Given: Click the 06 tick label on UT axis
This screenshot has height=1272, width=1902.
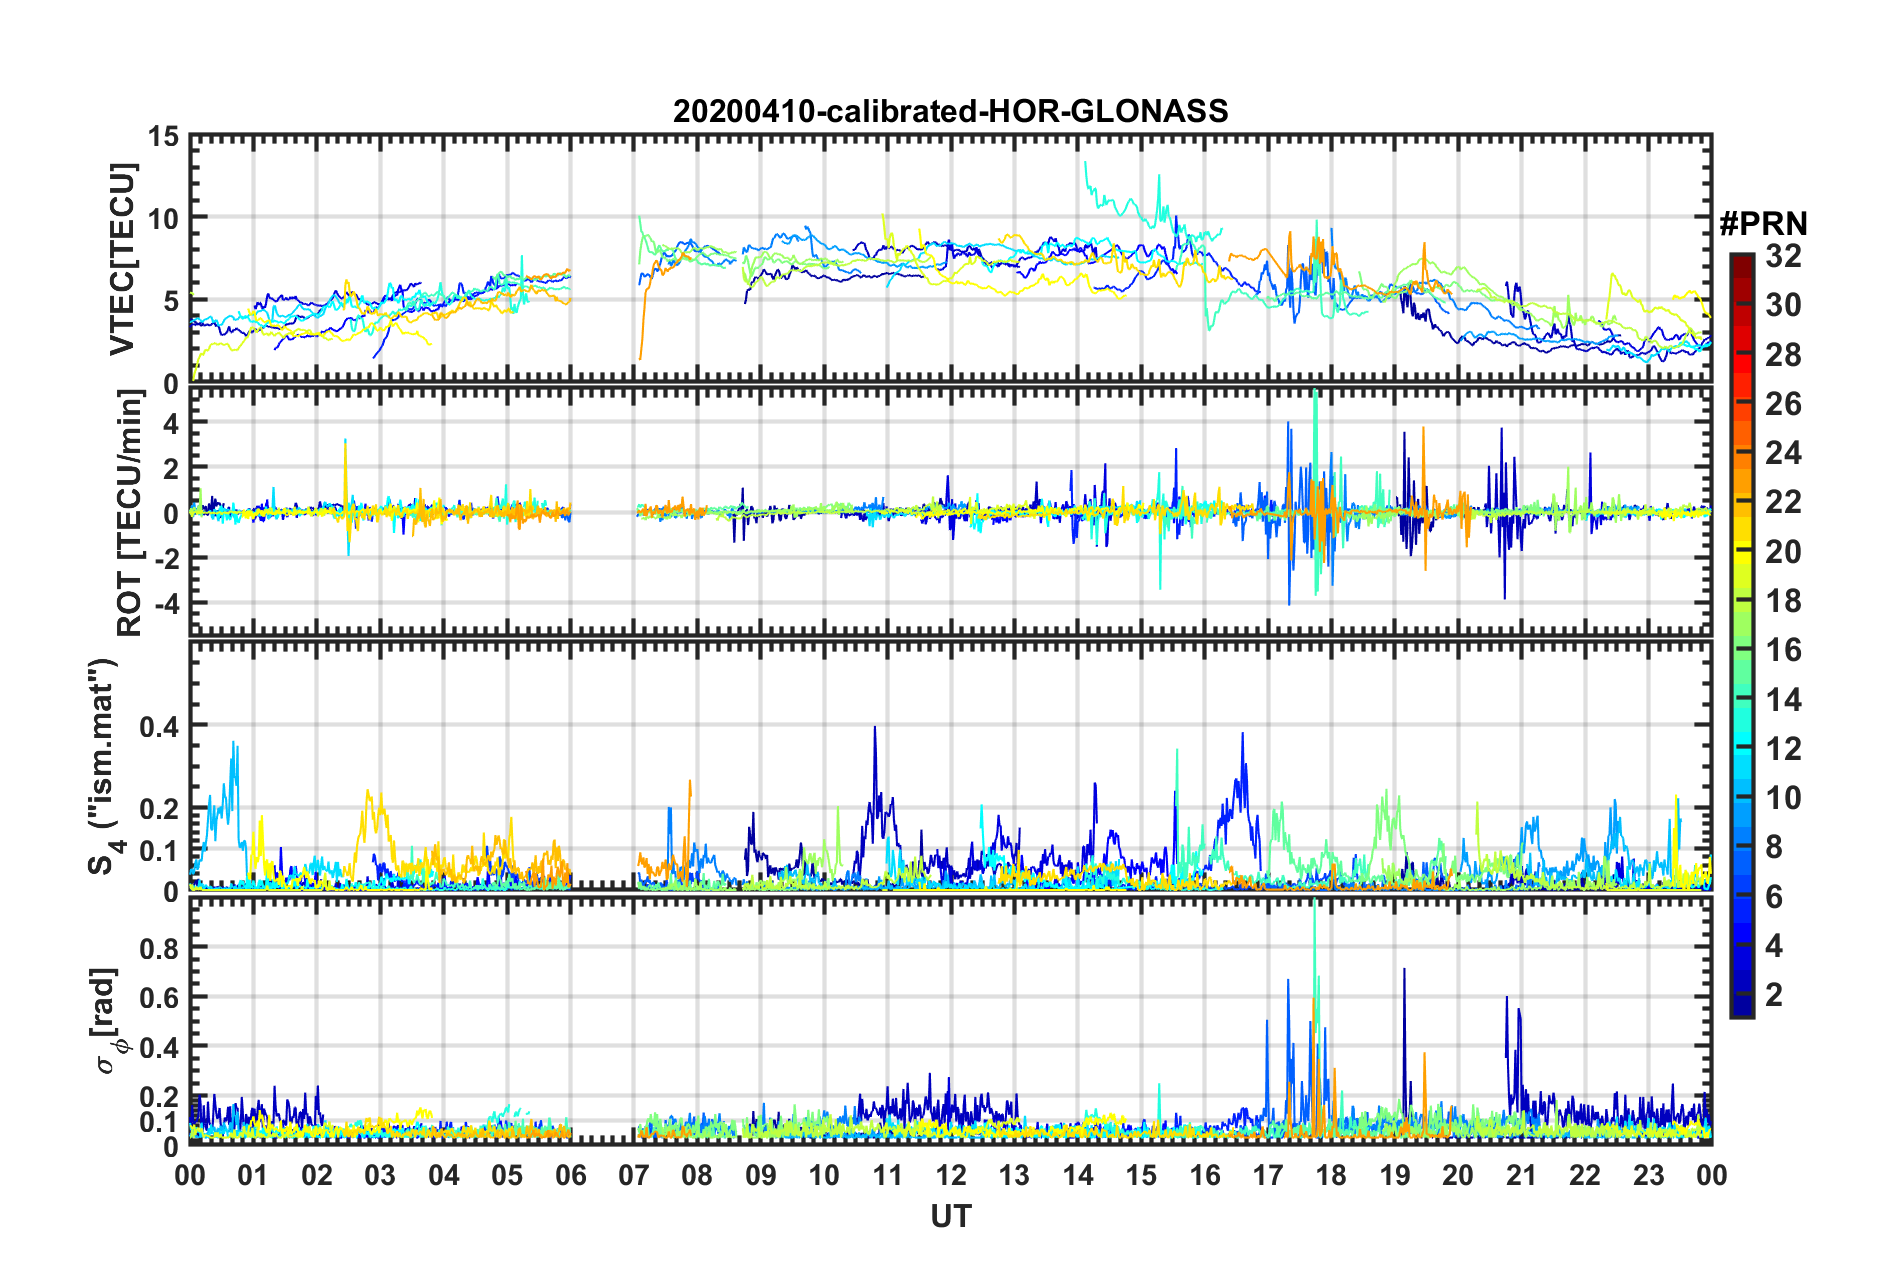Looking at the screenshot, I should (x=570, y=1175).
